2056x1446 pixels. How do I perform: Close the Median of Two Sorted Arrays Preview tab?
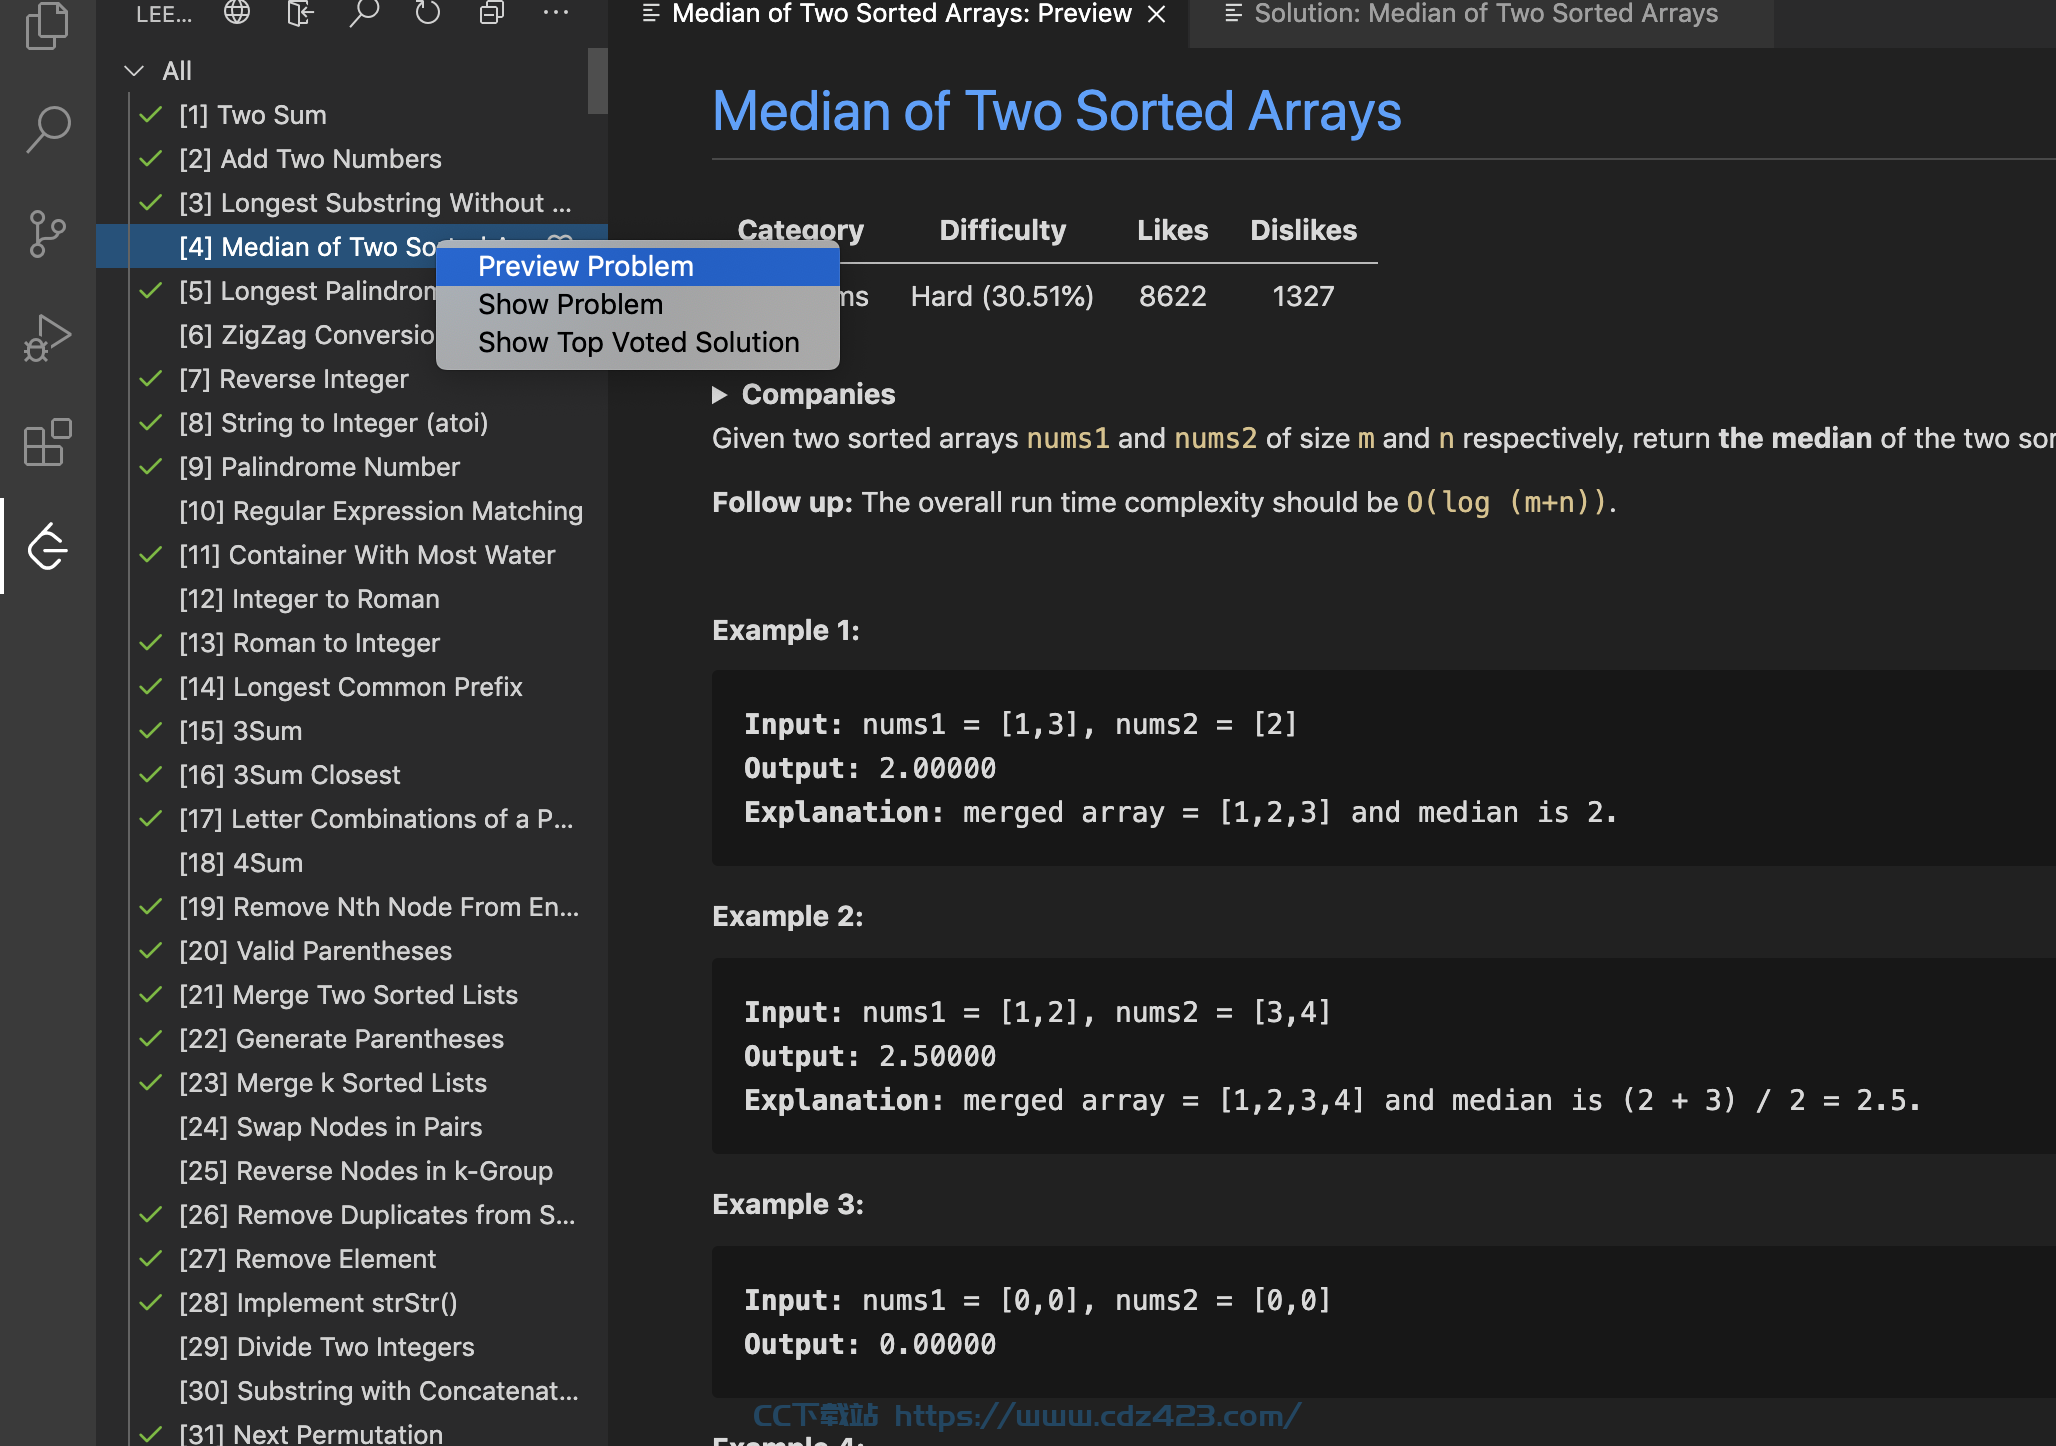(1157, 14)
